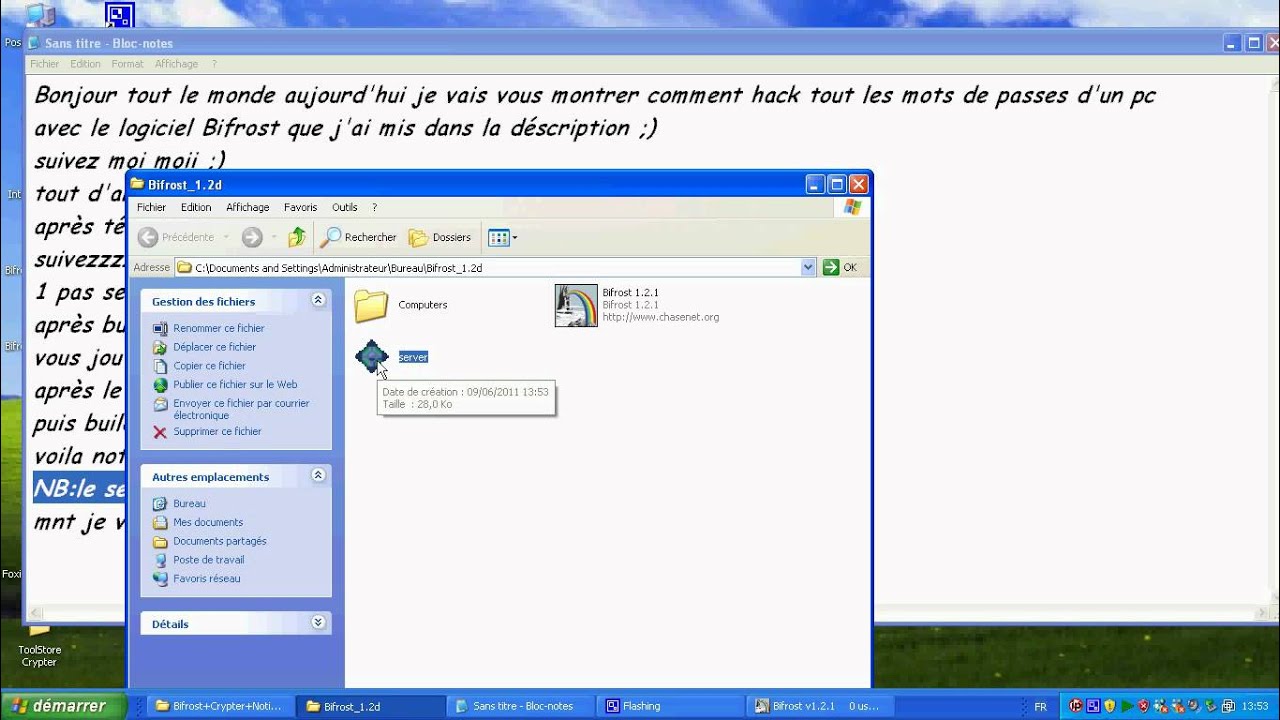The width and height of the screenshot is (1280, 720).
Task: Select the server file icon
Action: point(372,357)
